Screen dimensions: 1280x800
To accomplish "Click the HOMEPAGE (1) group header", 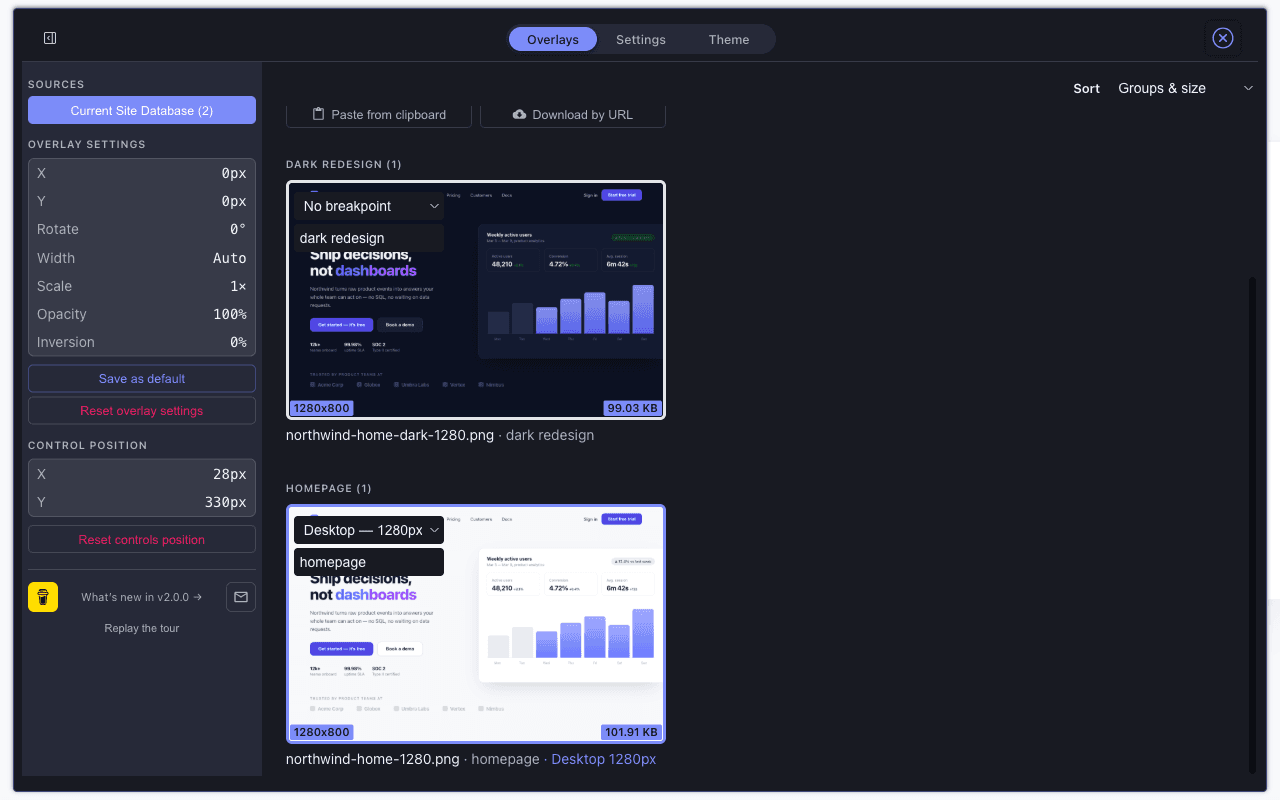I will (x=329, y=488).
